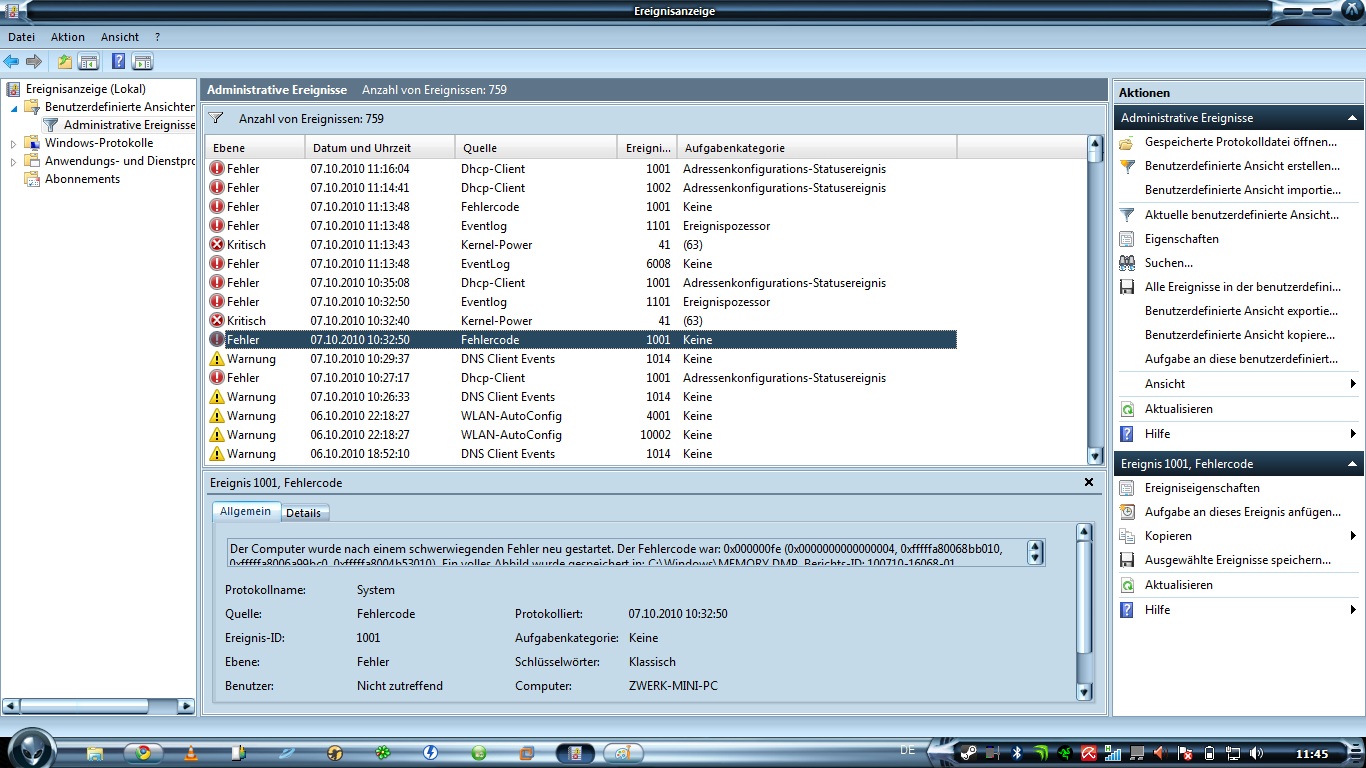
Task: Collapse the Ereignis 1001, Fehlercode actions section
Action: click(x=1352, y=464)
